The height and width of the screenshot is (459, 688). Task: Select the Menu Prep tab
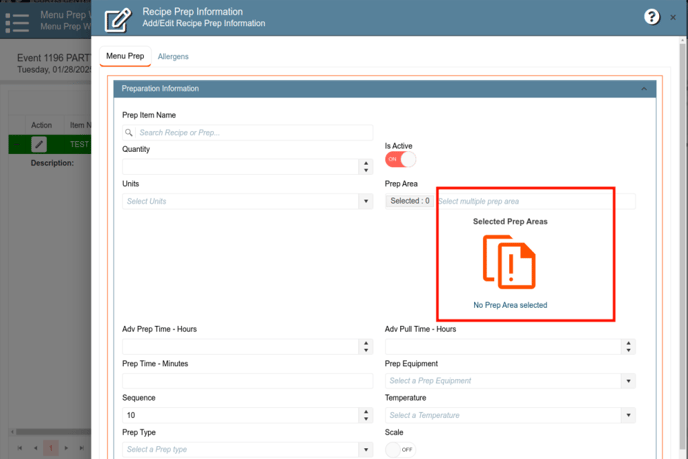(x=125, y=57)
